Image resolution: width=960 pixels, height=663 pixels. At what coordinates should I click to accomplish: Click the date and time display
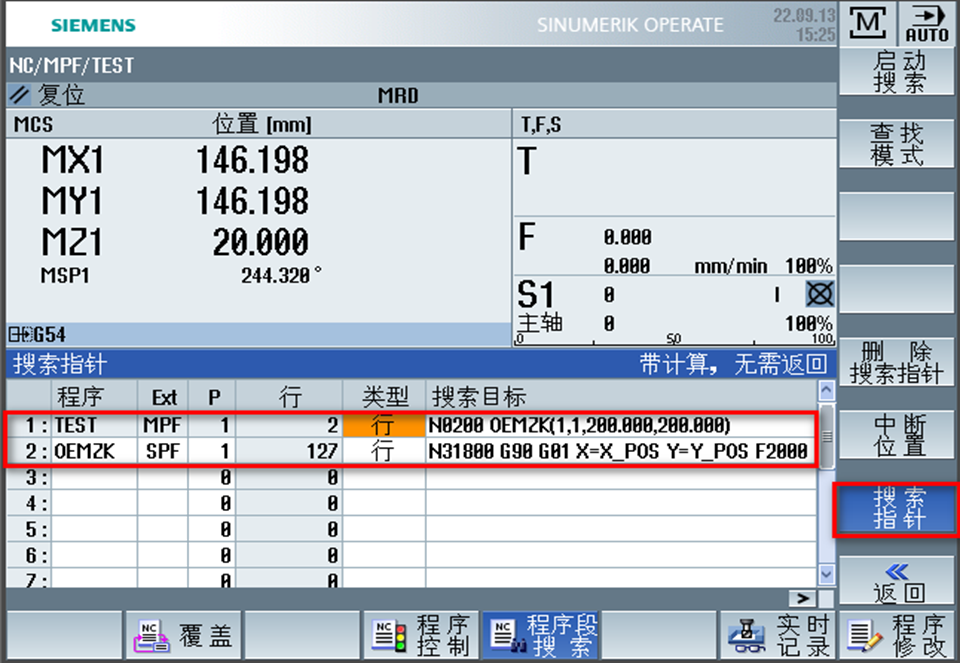[804, 24]
